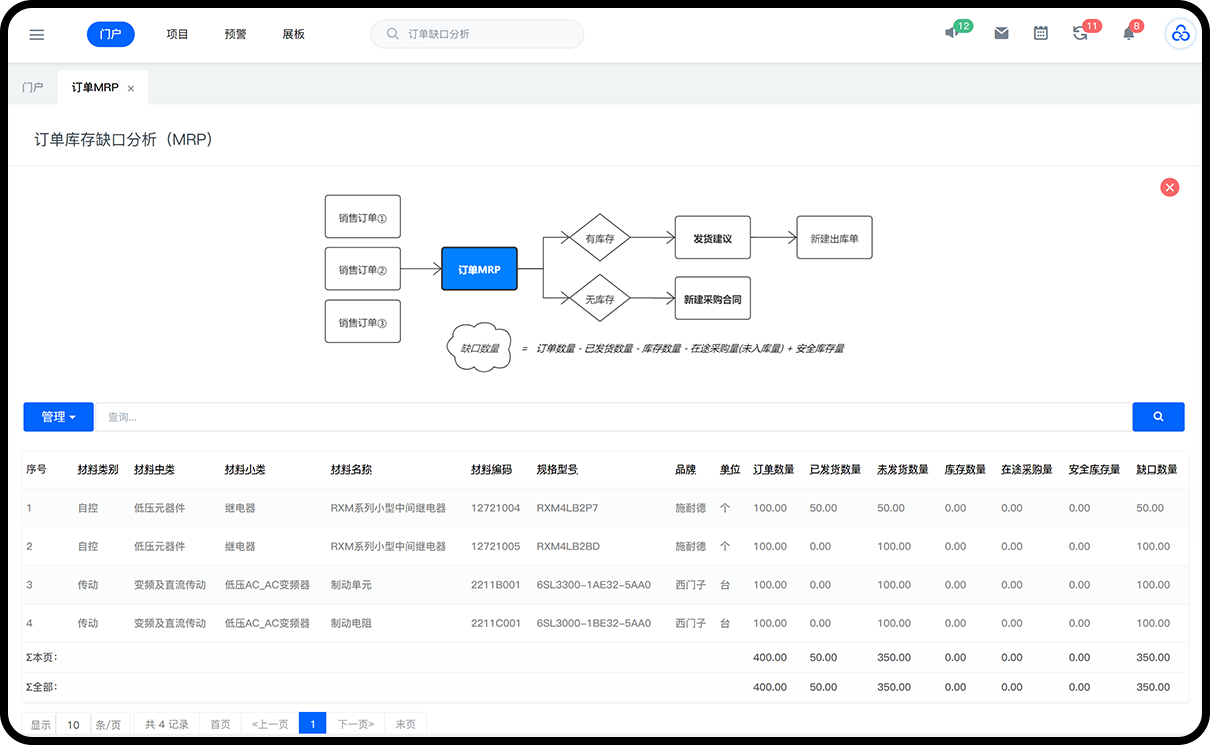
Task: Open the calendar icon
Action: (x=1041, y=33)
